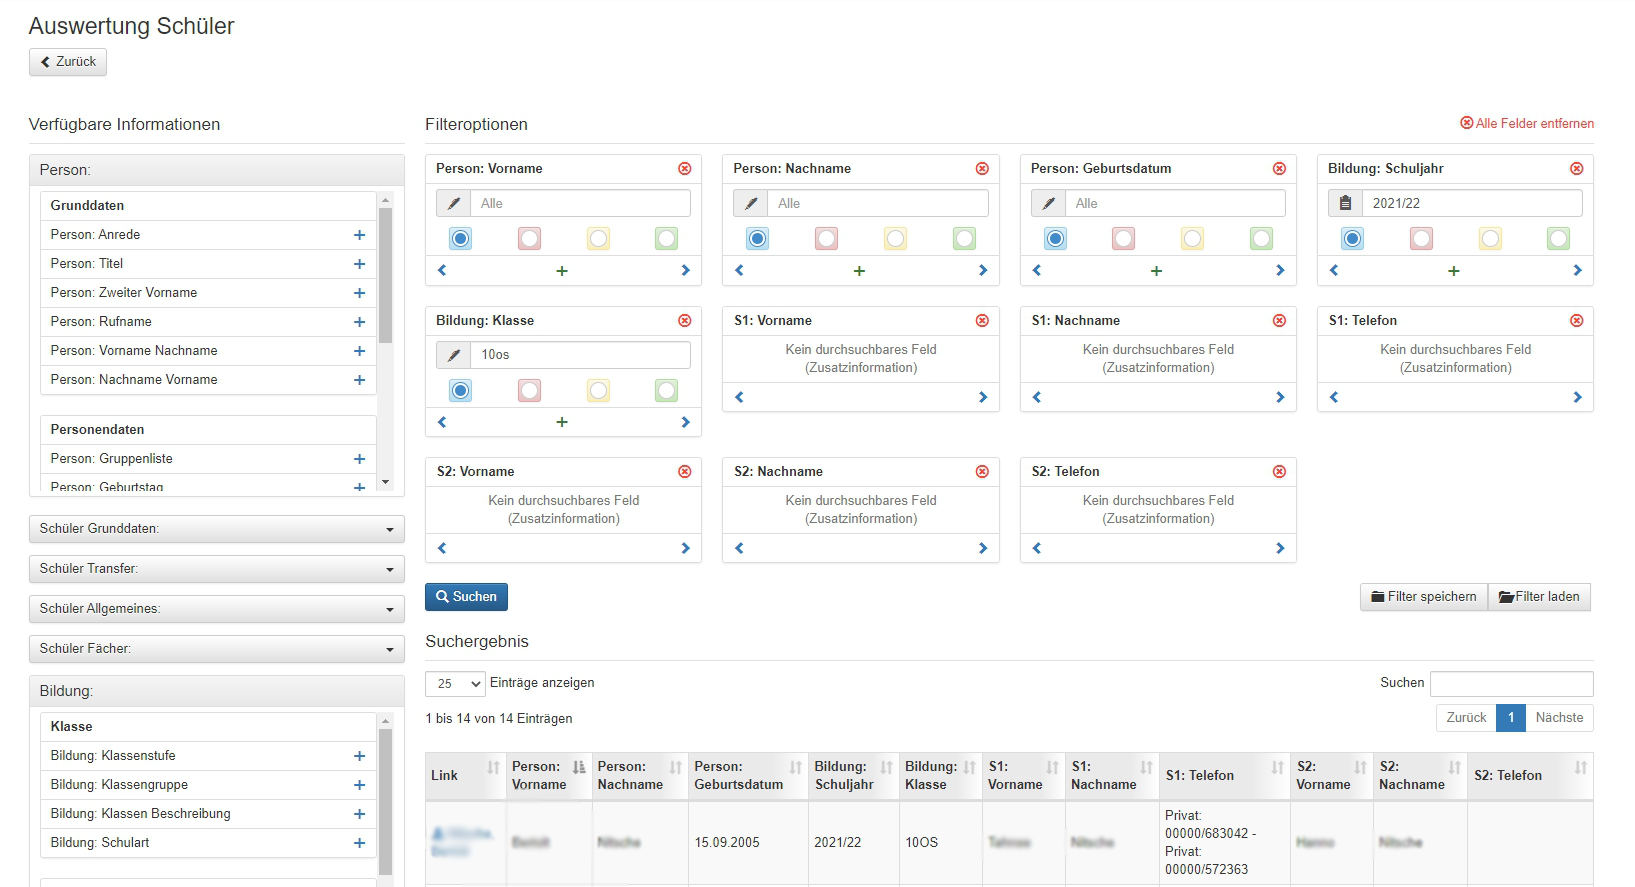Click Filter speichern button
Viewport: 1635px width, 887px height.
(1424, 597)
